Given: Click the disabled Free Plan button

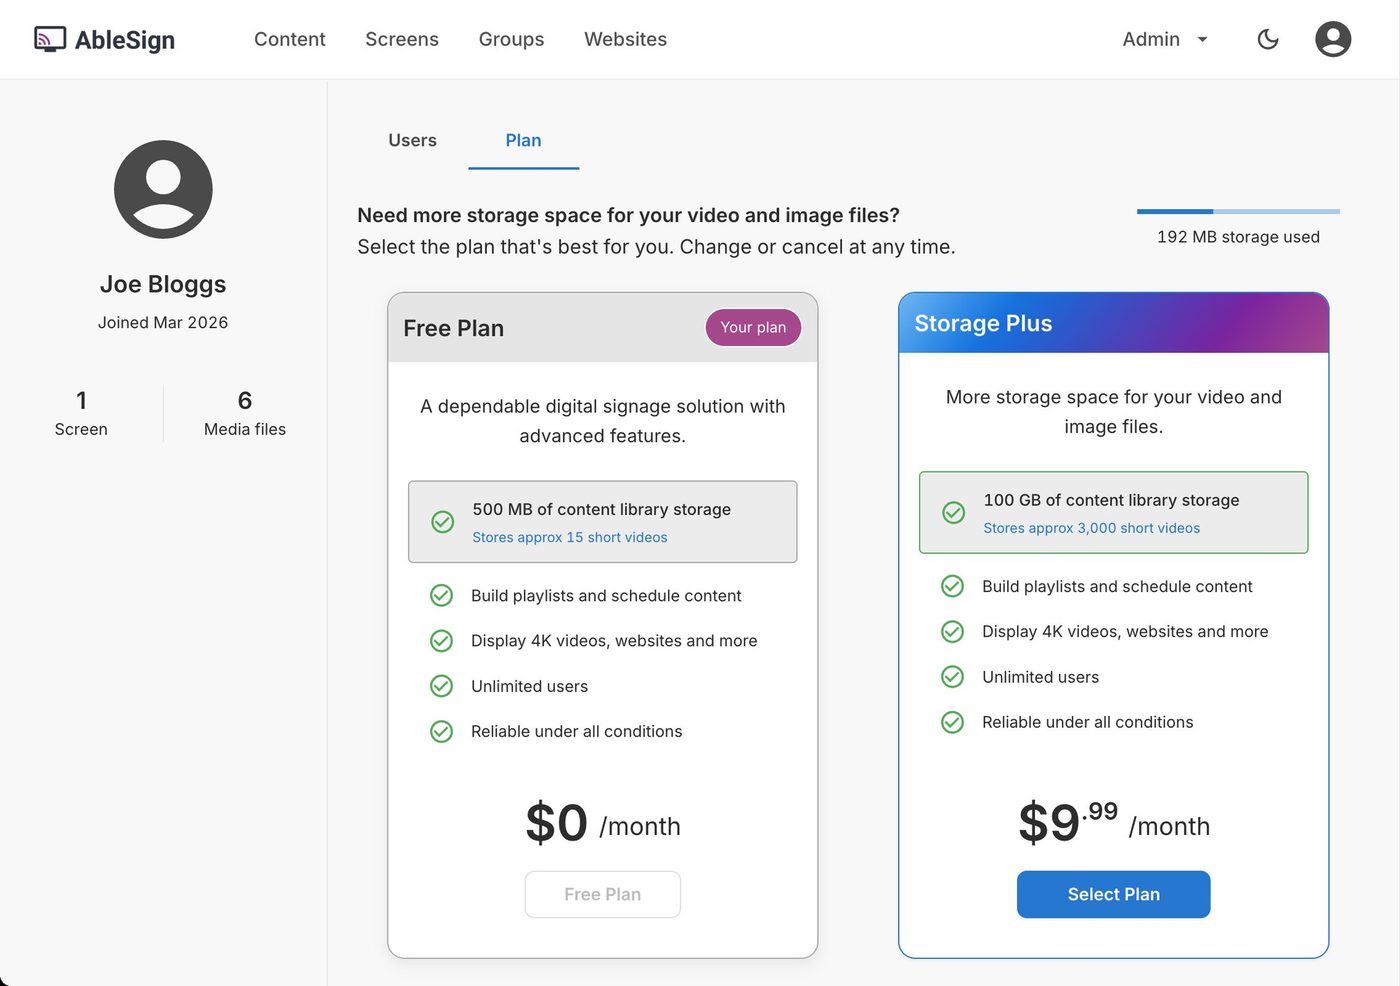Looking at the screenshot, I should coord(602,894).
